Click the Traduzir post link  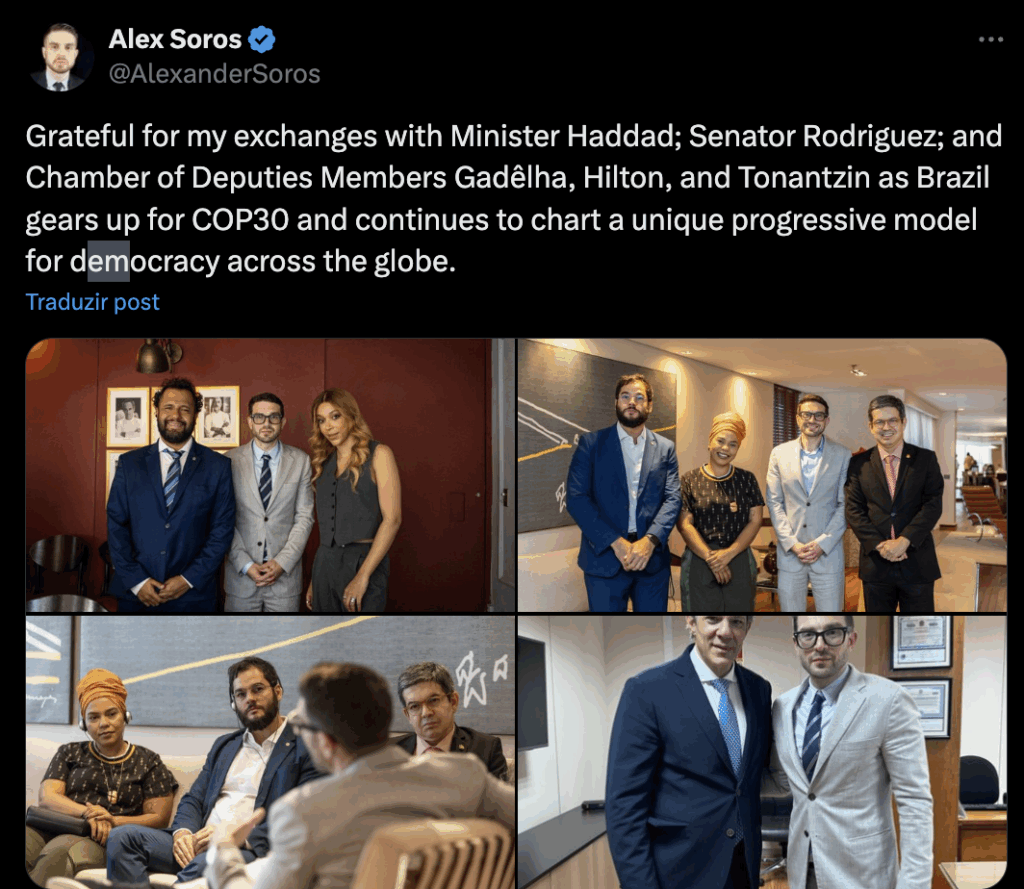[92, 302]
